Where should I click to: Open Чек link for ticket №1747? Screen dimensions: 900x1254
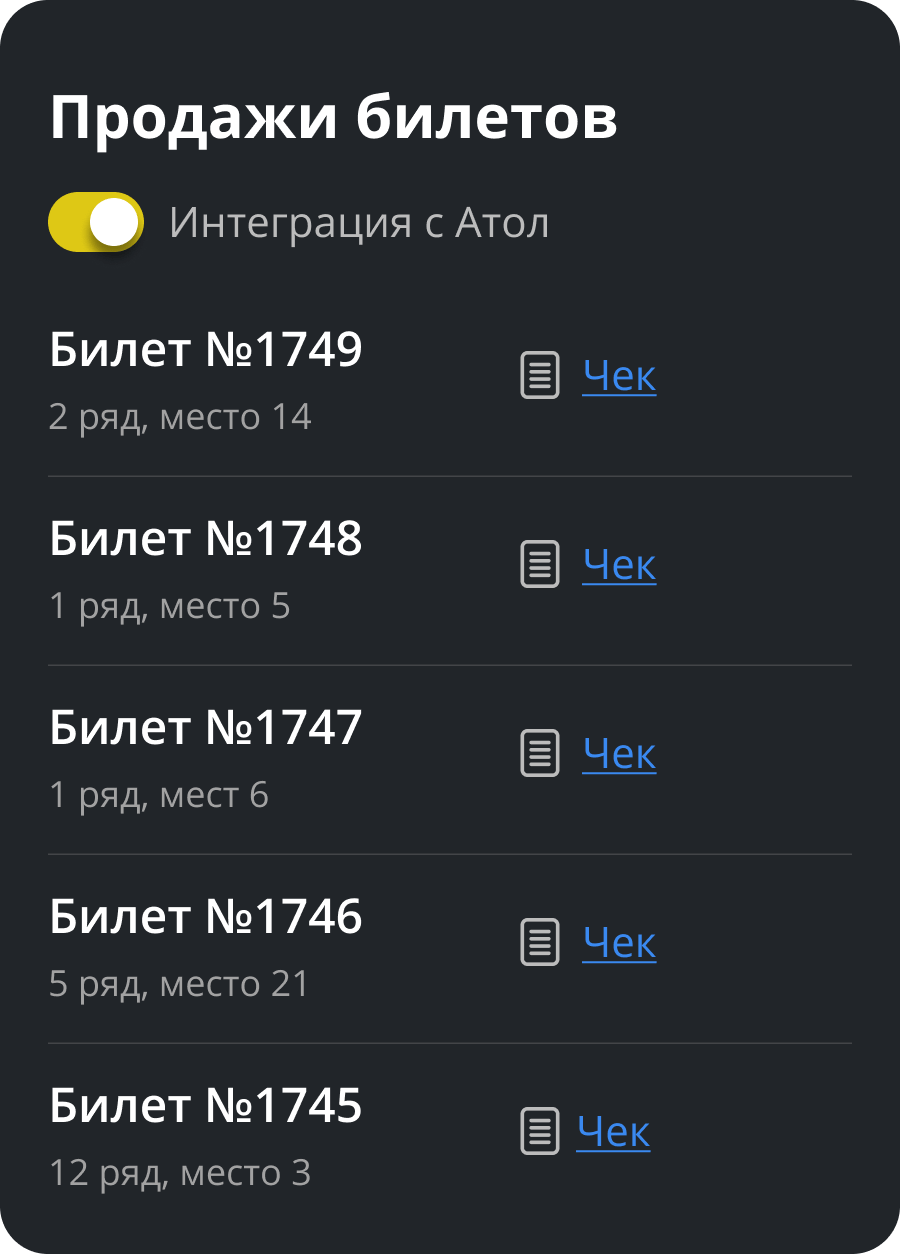[x=619, y=754]
